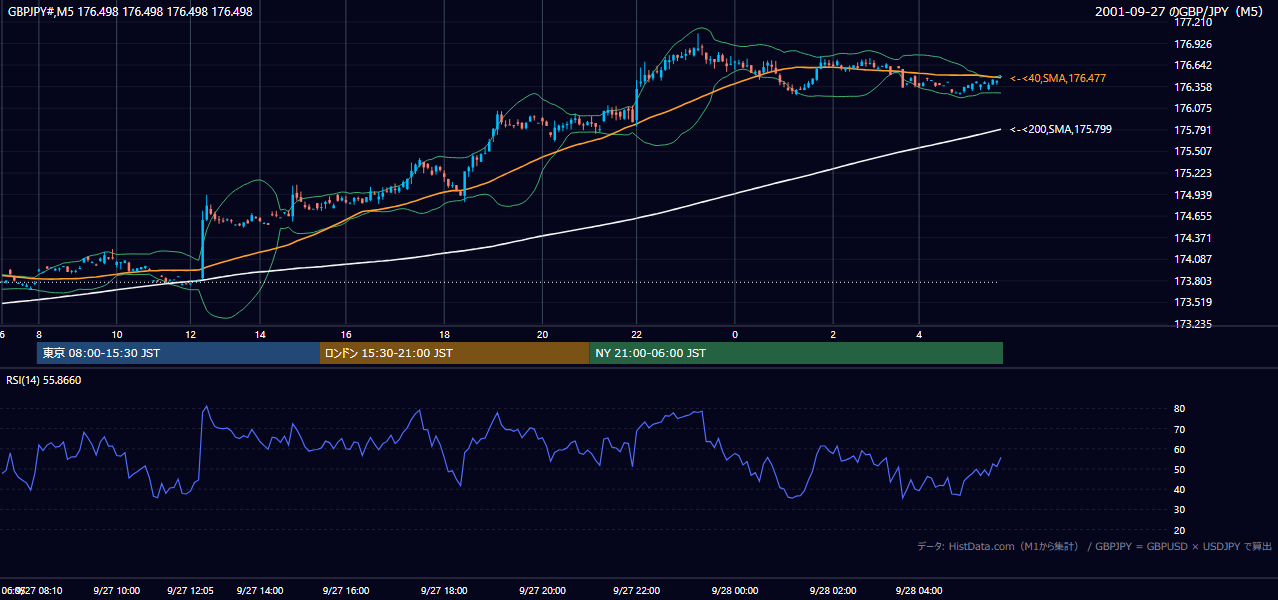Click the ロンドン 15:30-21:00 JST session bar
Image resolution: width=1278 pixels, height=600 pixels.
coord(455,353)
